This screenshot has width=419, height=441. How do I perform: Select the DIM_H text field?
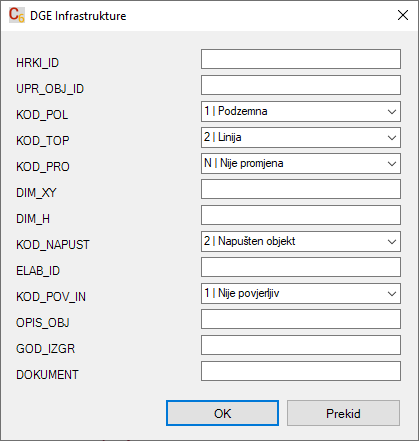[x=301, y=215]
